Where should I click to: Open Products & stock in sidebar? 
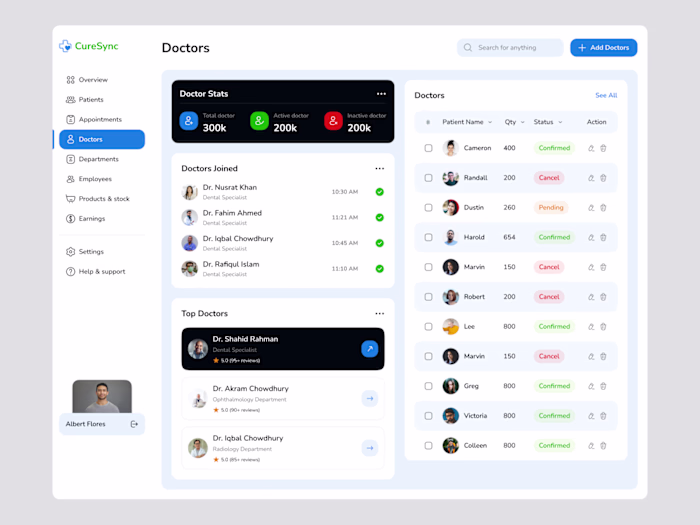(x=102, y=199)
